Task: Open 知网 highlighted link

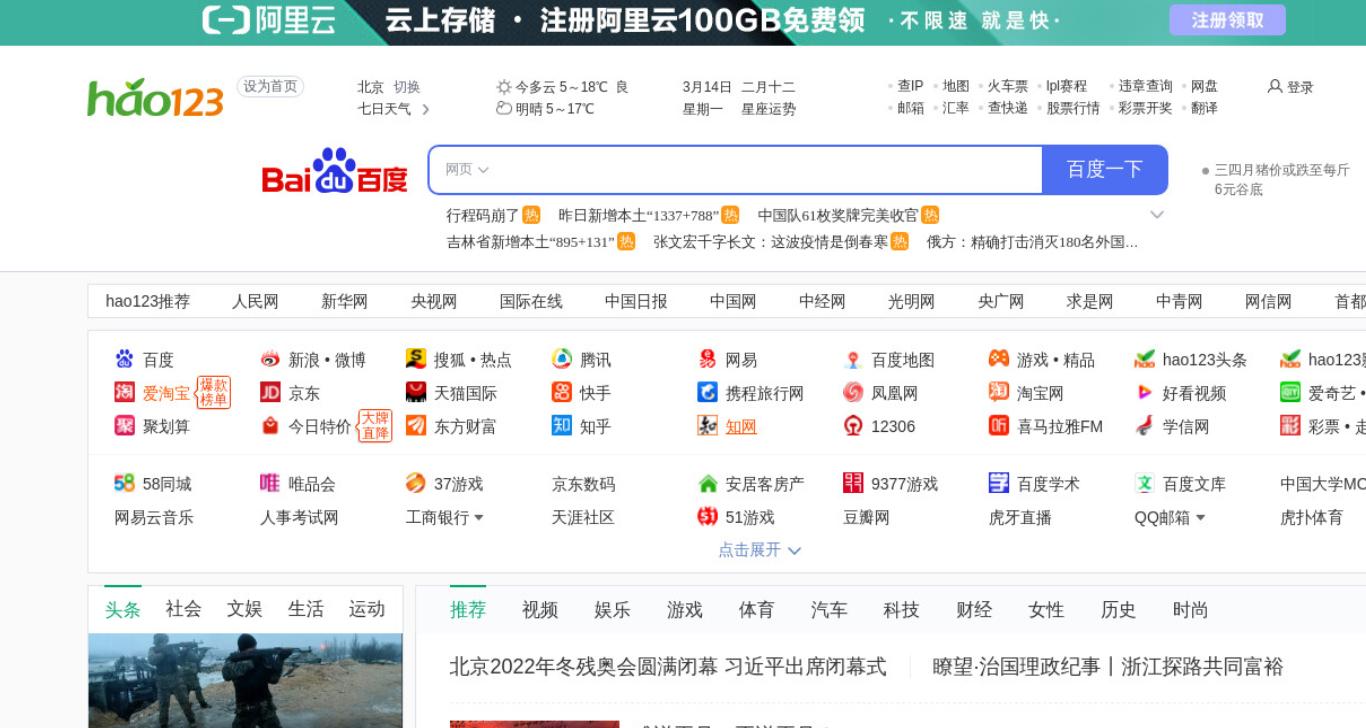Action: 741,427
